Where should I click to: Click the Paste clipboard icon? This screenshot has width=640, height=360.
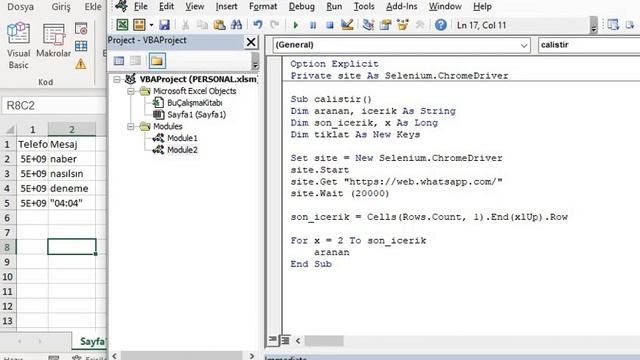click(x=219, y=25)
